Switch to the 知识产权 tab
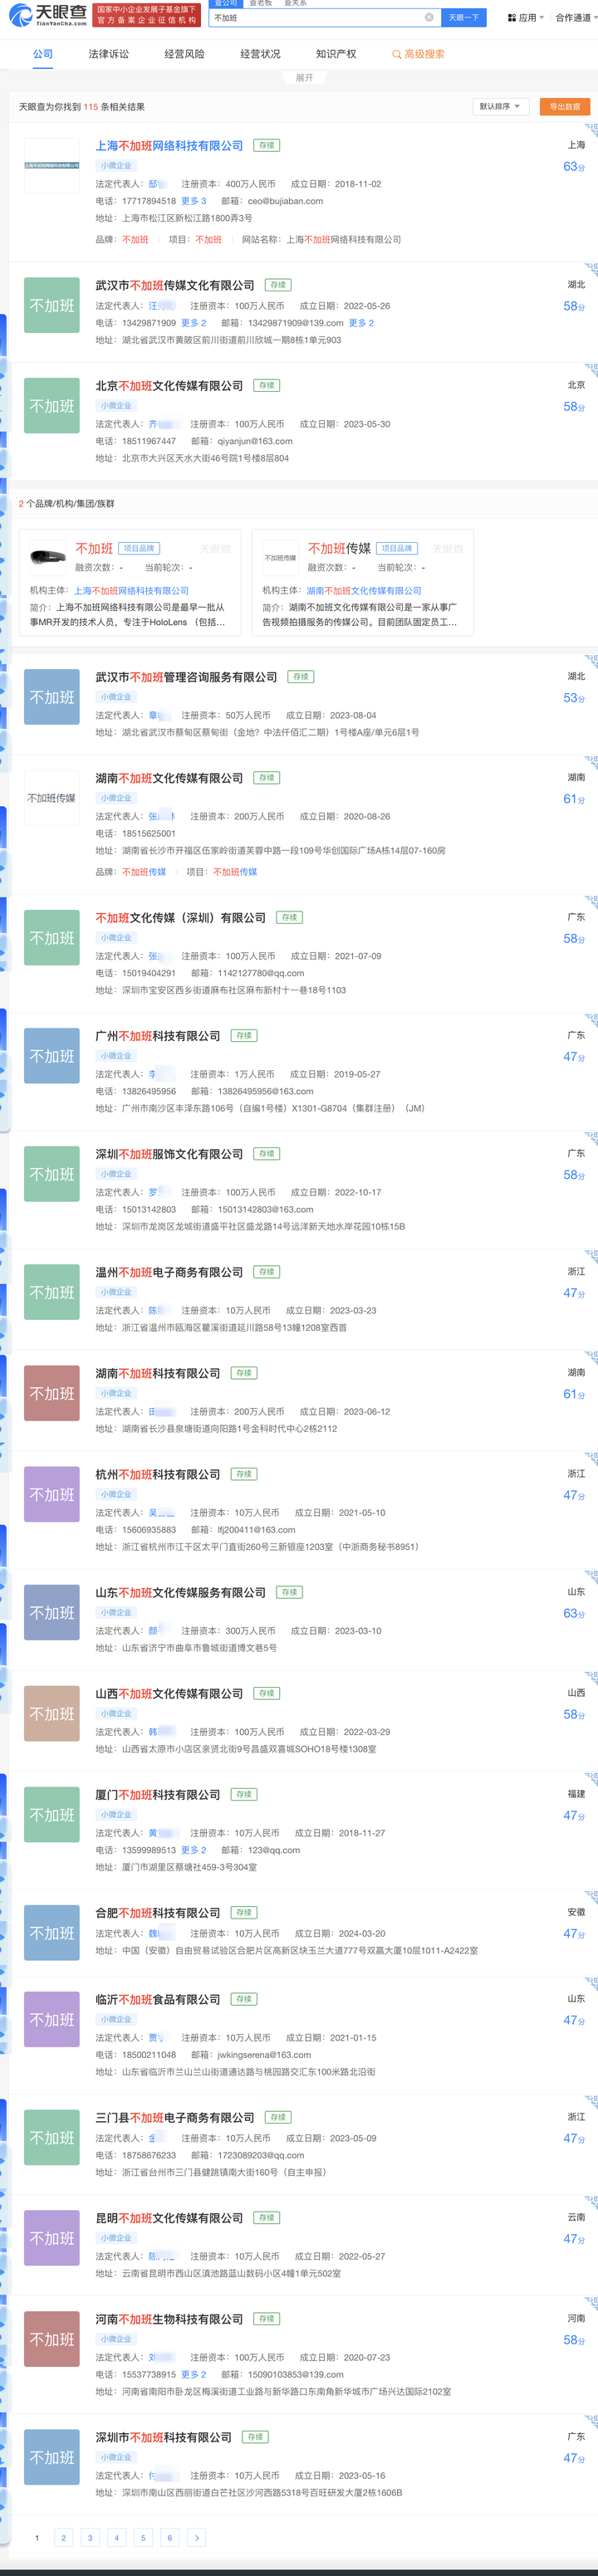The image size is (598, 2576). 336,54
